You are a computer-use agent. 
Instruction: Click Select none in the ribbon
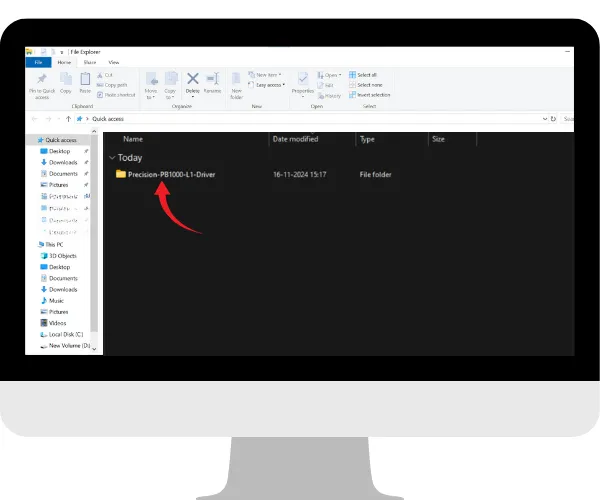click(x=365, y=85)
